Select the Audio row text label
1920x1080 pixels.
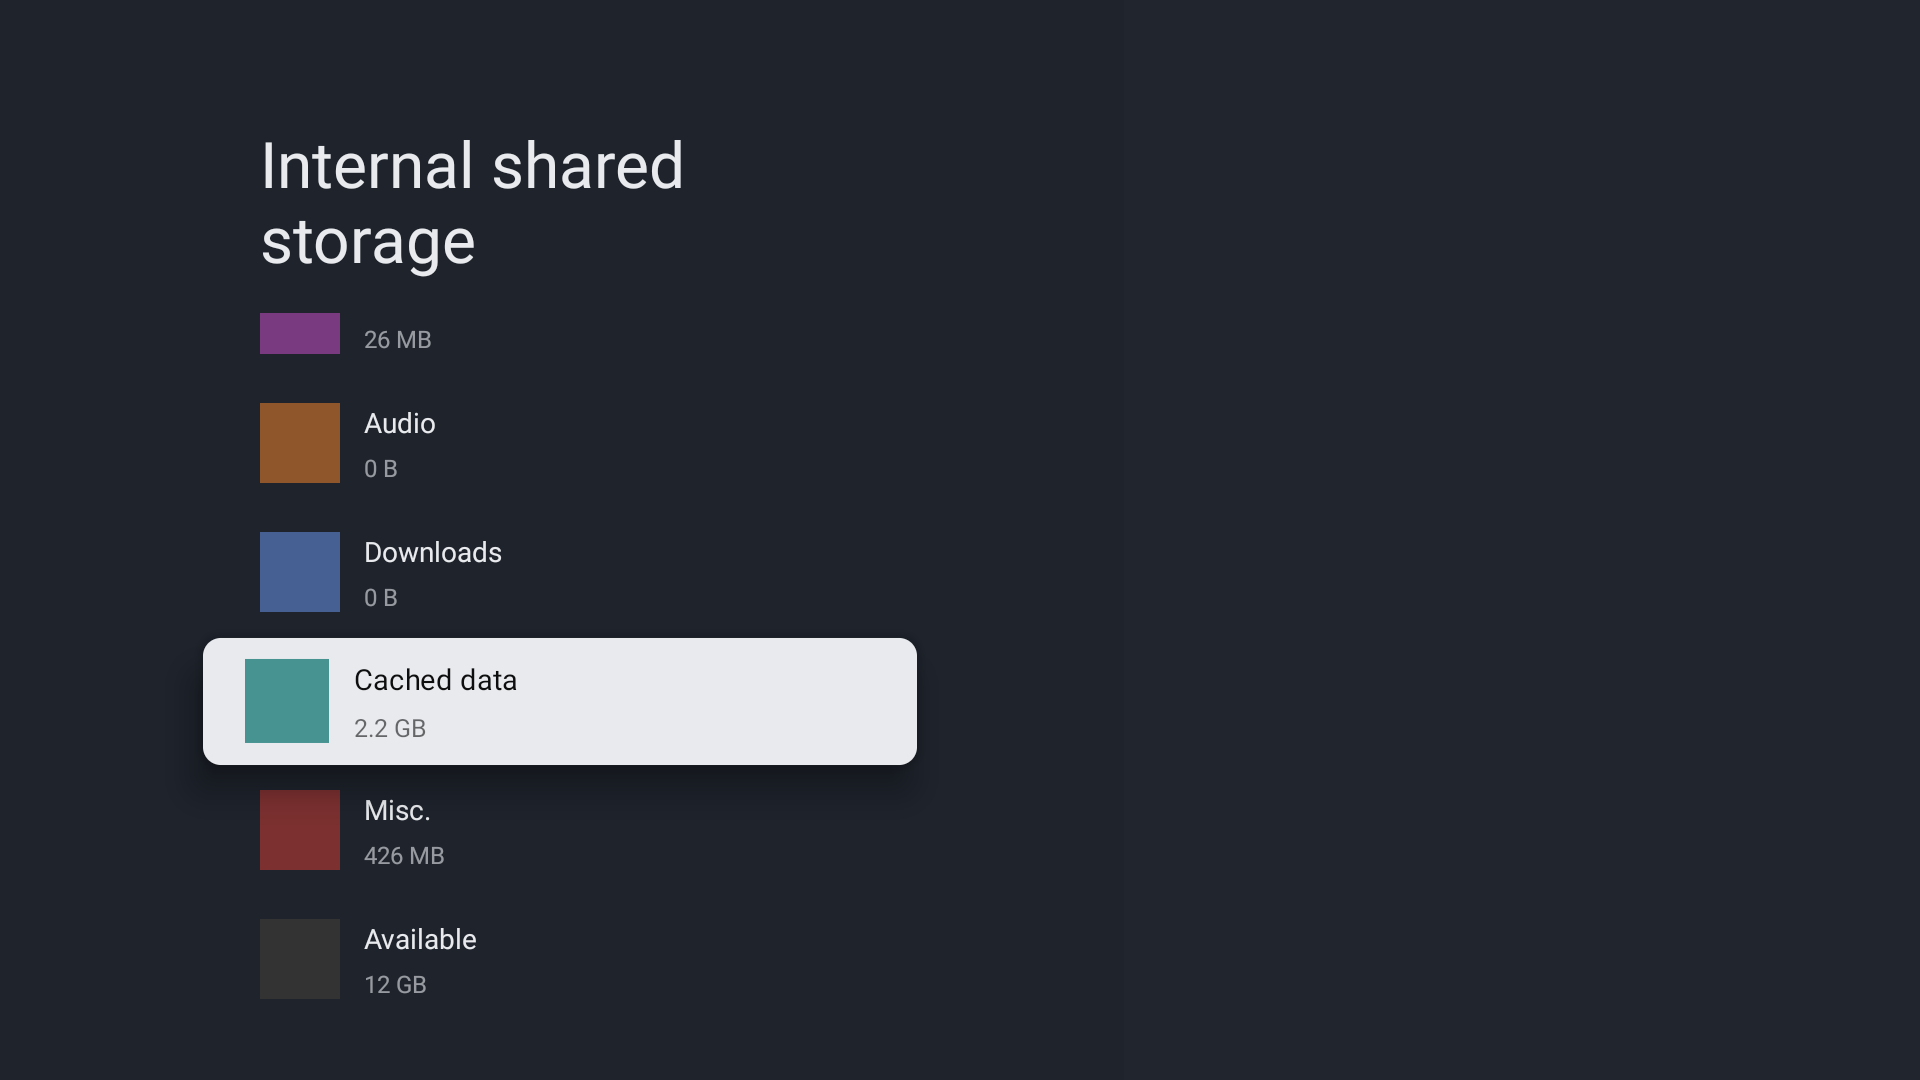point(400,423)
